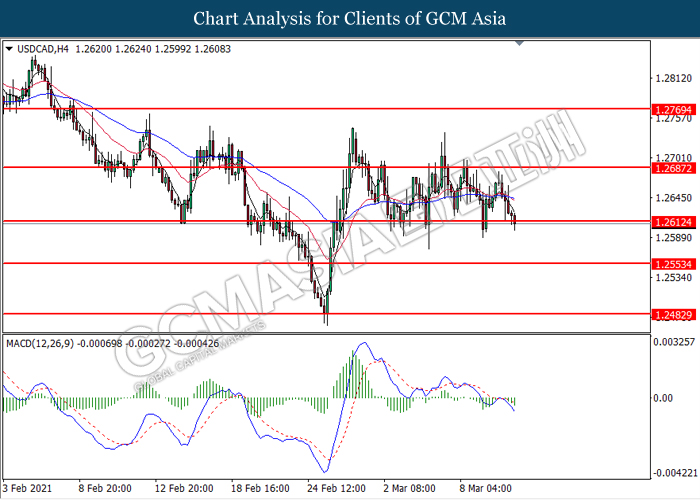Viewport: 700px width, 500px height.
Task: Select the 1.24829 red support line
Action: point(300,313)
